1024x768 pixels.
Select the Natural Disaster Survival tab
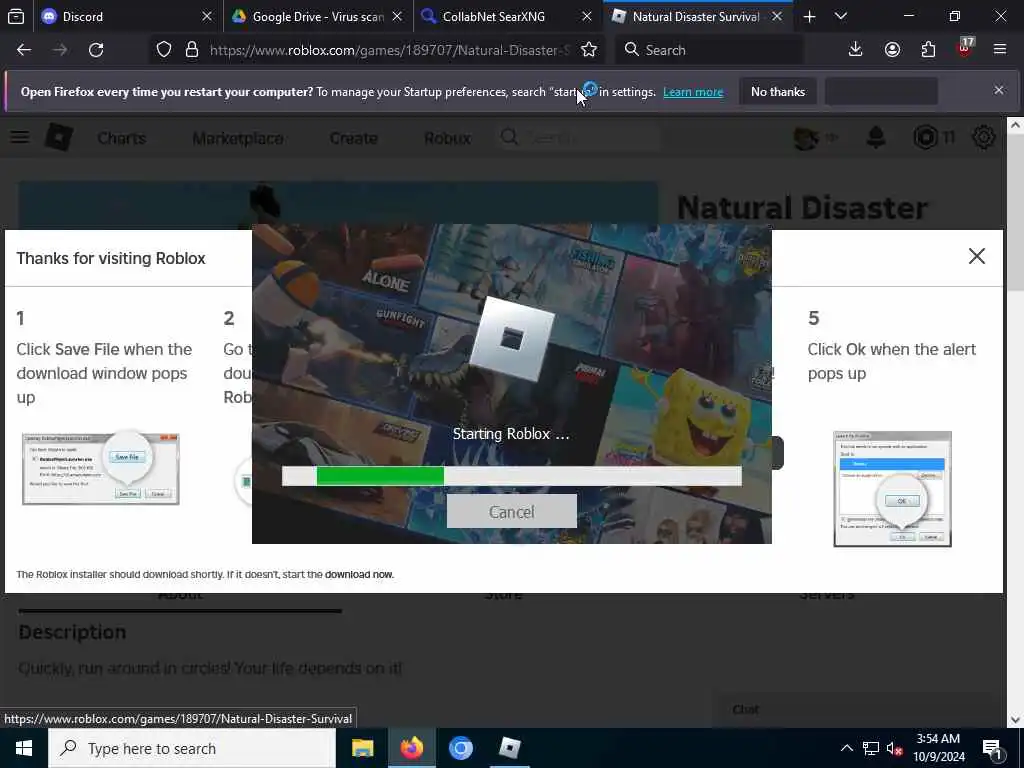pos(697,16)
